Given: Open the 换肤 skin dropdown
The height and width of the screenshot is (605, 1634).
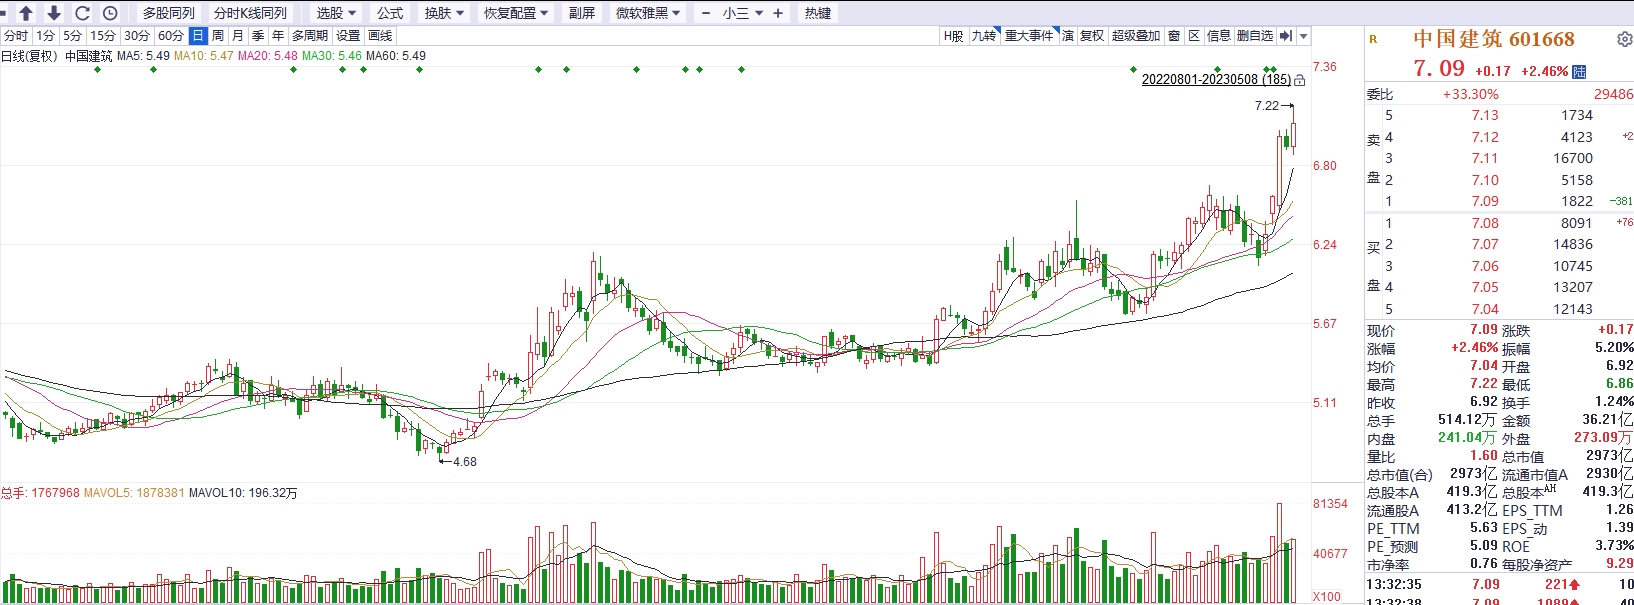Looking at the screenshot, I should click(x=444, y=13).
